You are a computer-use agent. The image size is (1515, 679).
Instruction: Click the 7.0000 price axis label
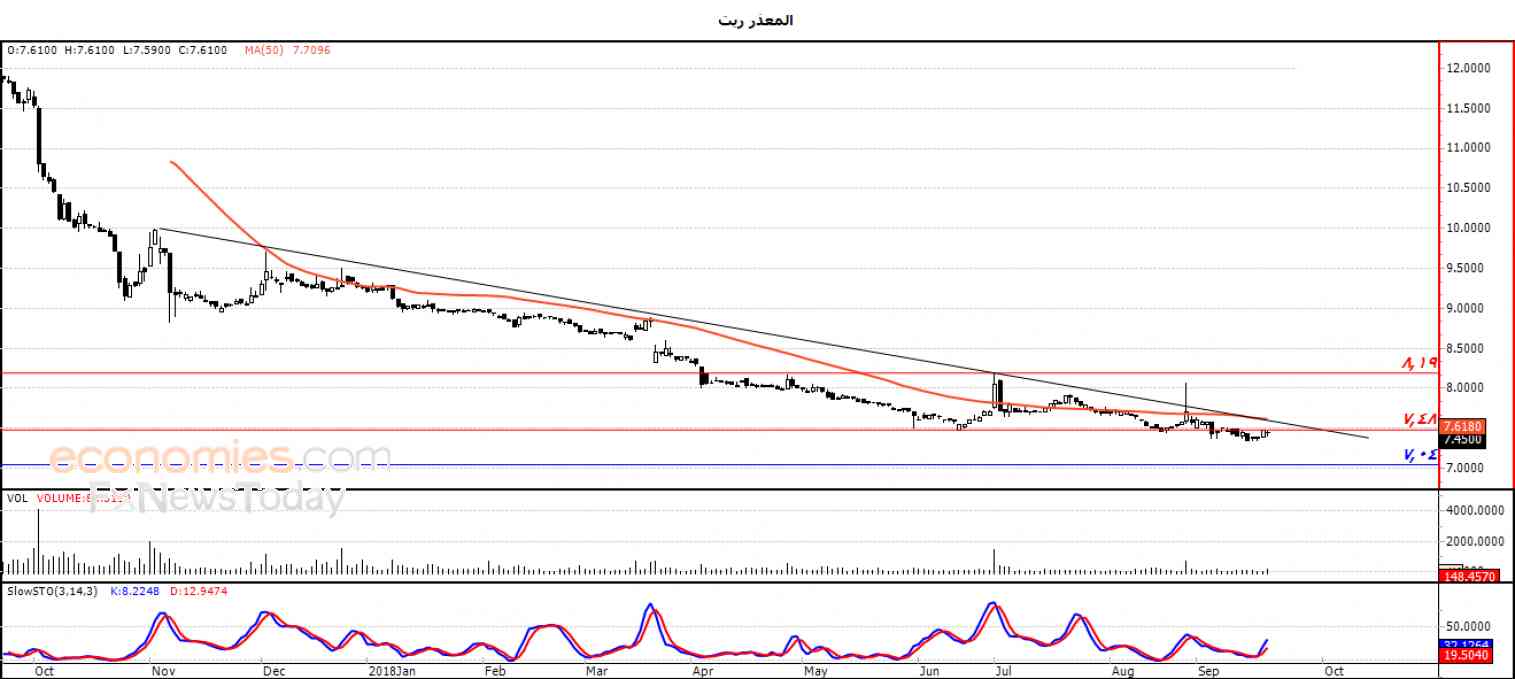click(1464, 468)
